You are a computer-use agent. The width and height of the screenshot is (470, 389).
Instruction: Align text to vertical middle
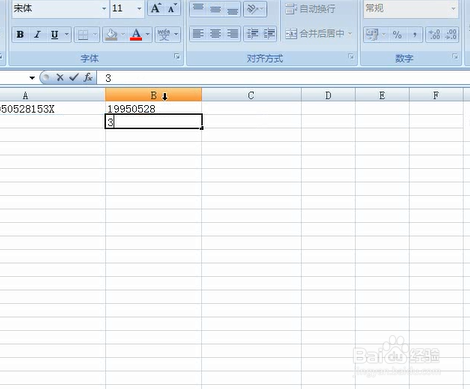215,8
